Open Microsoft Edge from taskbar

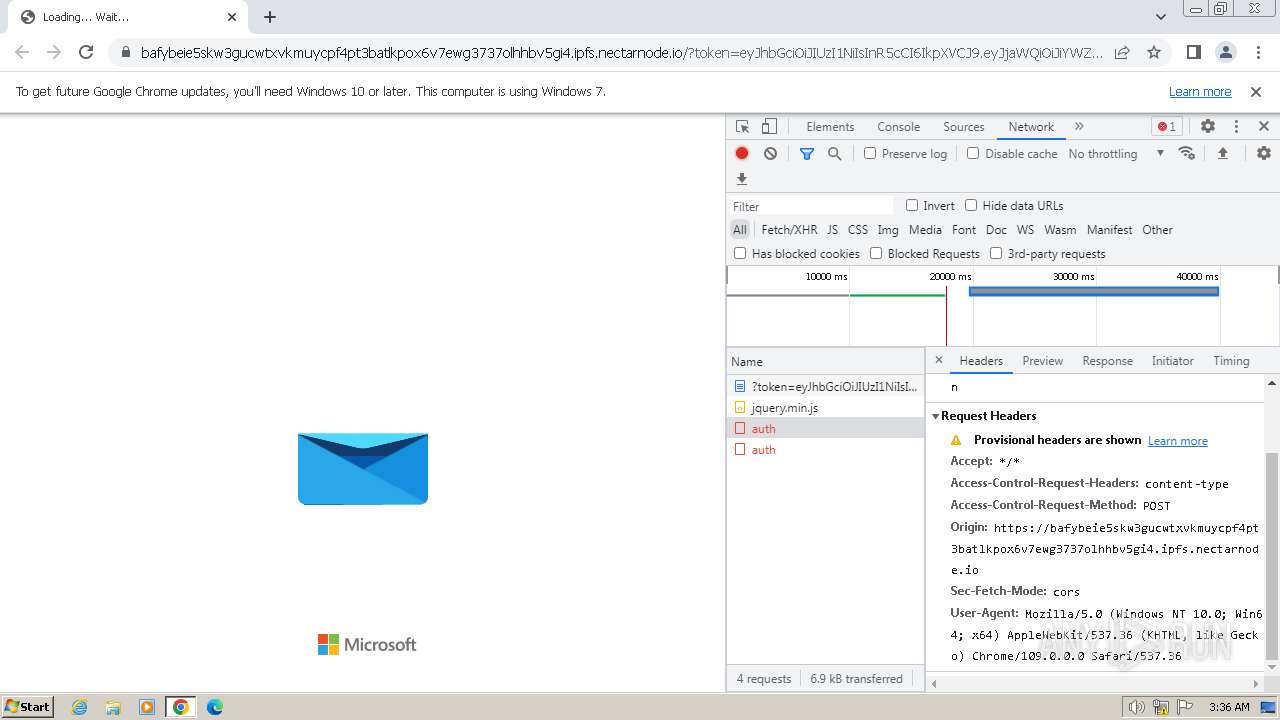click(x=215, y=707)
